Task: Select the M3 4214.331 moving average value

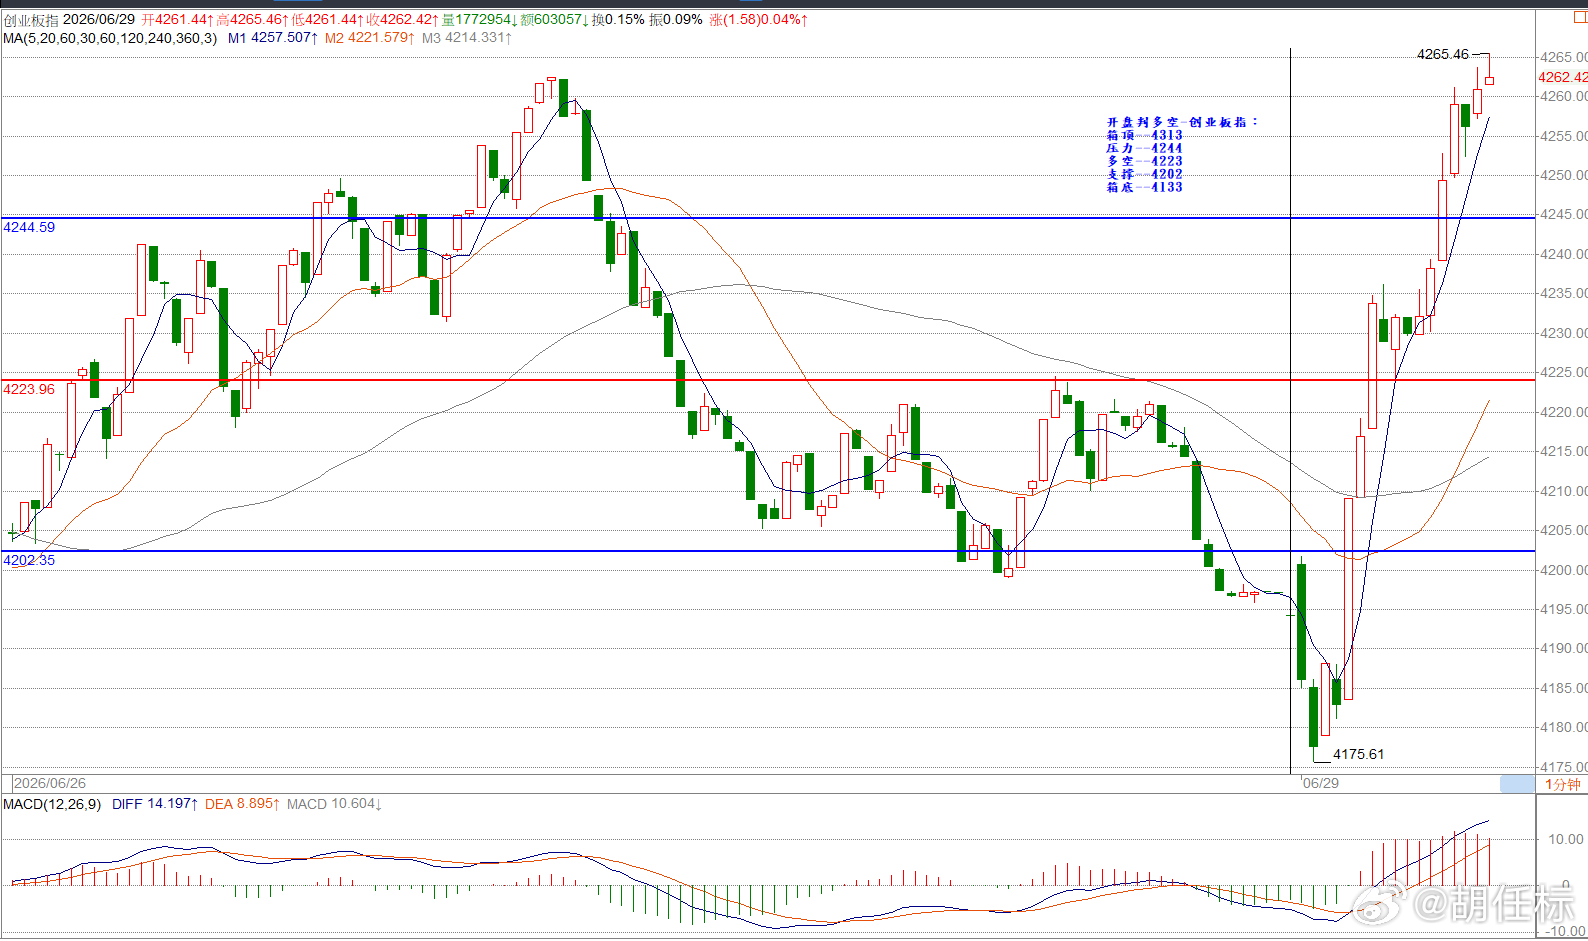Action: pyautogui.click(x=466, y=38)
